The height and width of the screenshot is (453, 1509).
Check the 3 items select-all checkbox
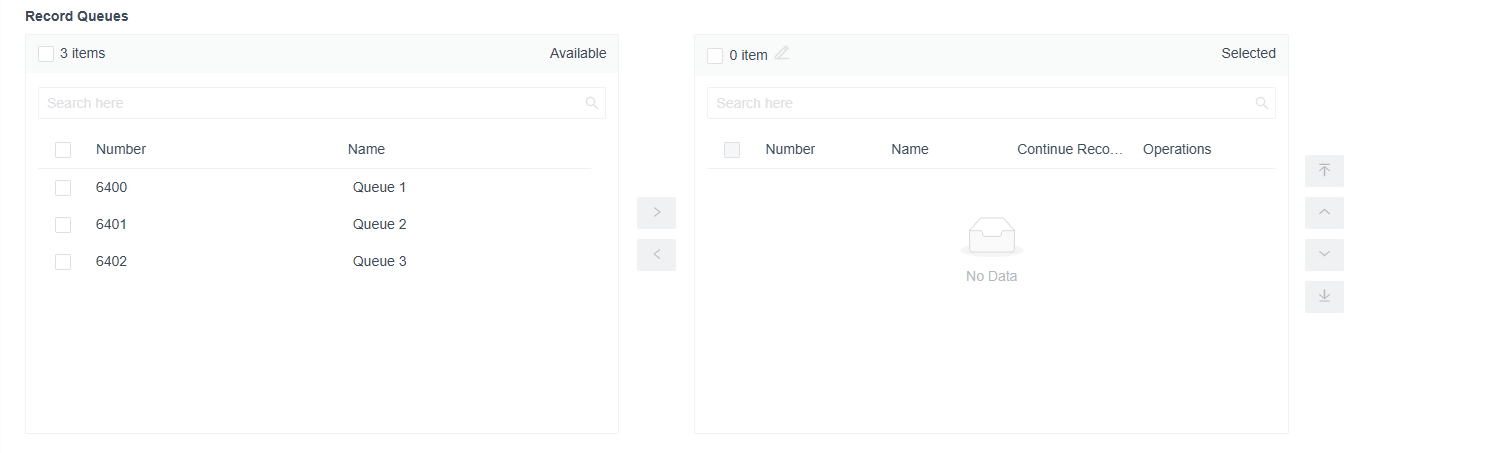46,54
